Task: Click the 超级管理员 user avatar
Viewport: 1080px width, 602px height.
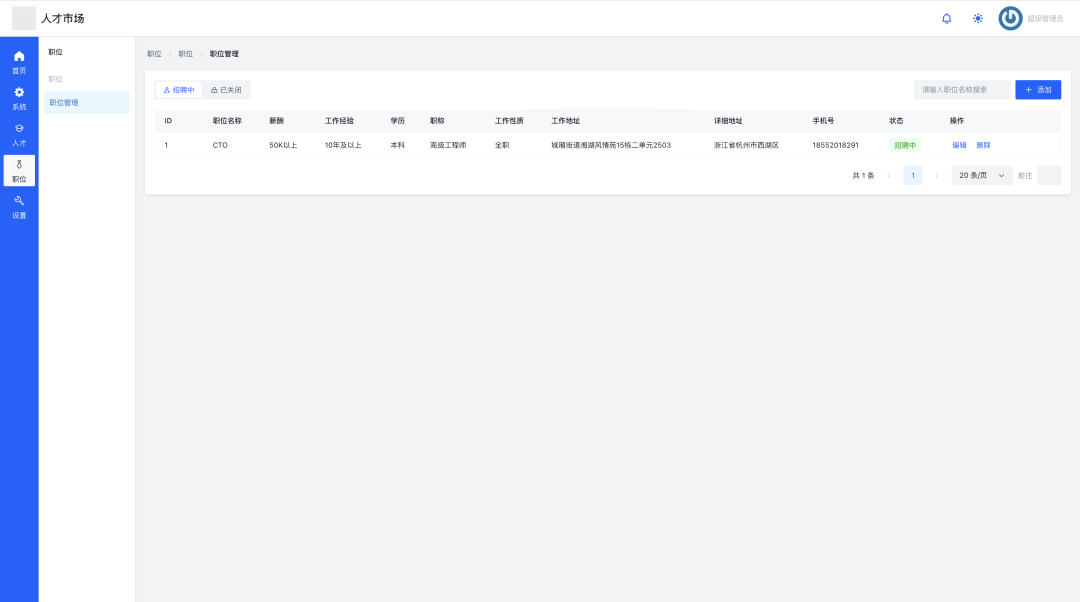Action: [x=1011, y=19]
